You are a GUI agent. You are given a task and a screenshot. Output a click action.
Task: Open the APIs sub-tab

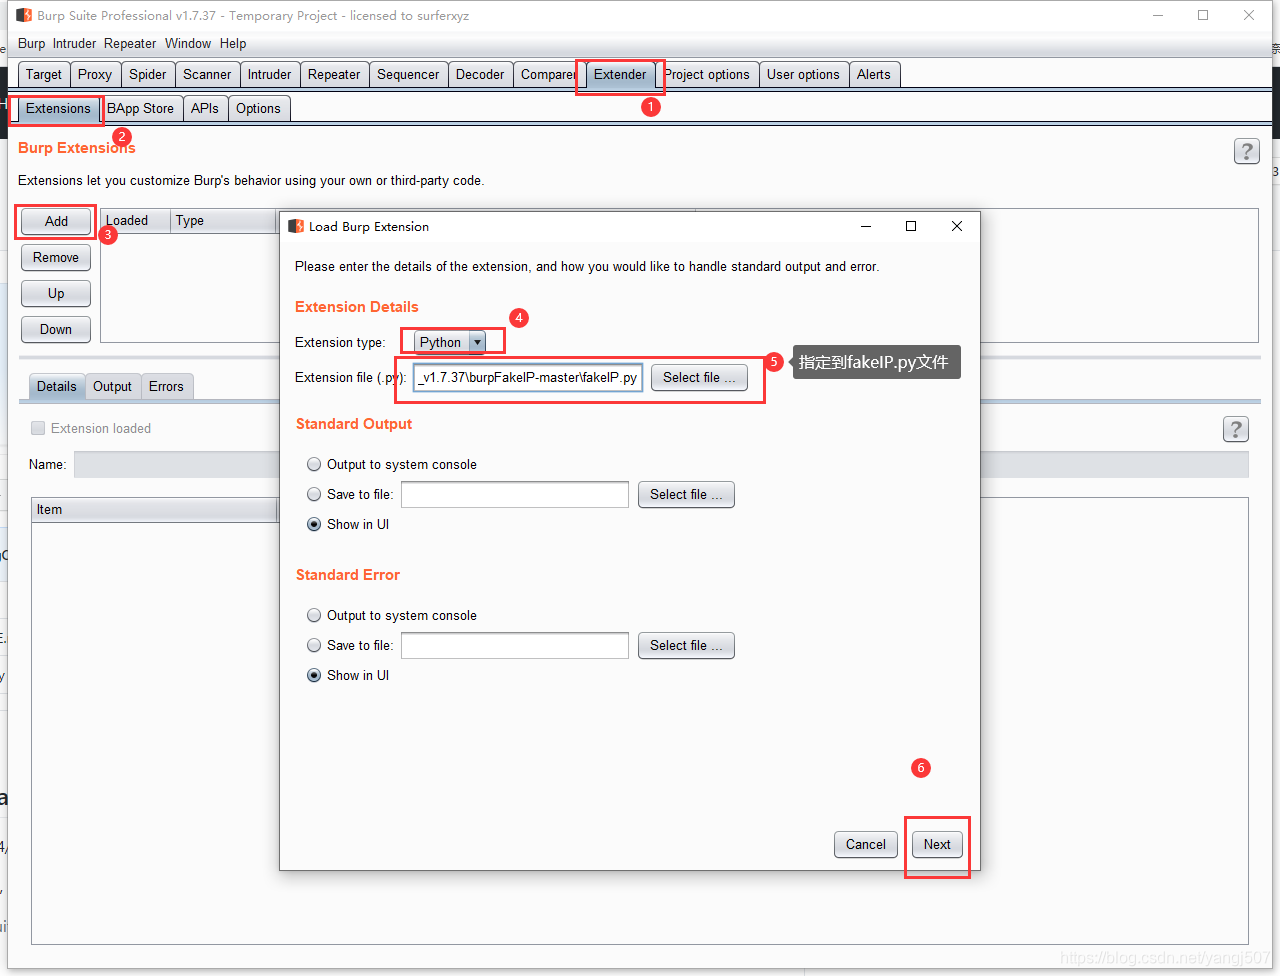[205, 108]
